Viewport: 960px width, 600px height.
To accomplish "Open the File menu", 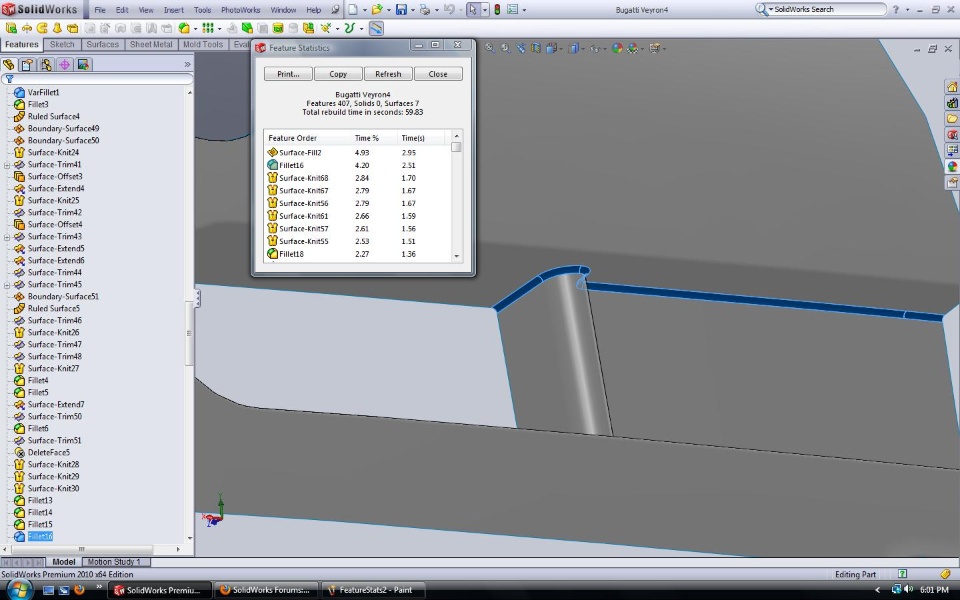I will click(100, 10).
